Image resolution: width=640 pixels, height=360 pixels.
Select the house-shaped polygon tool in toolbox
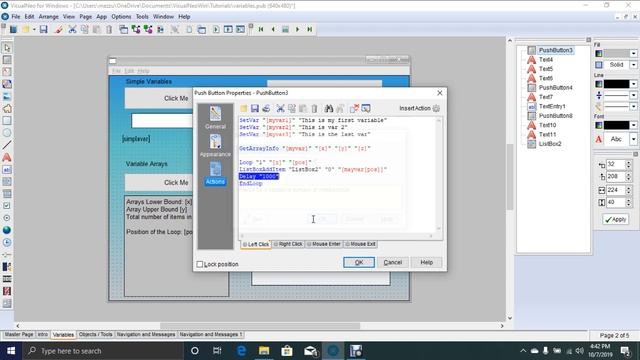(7, 109)
